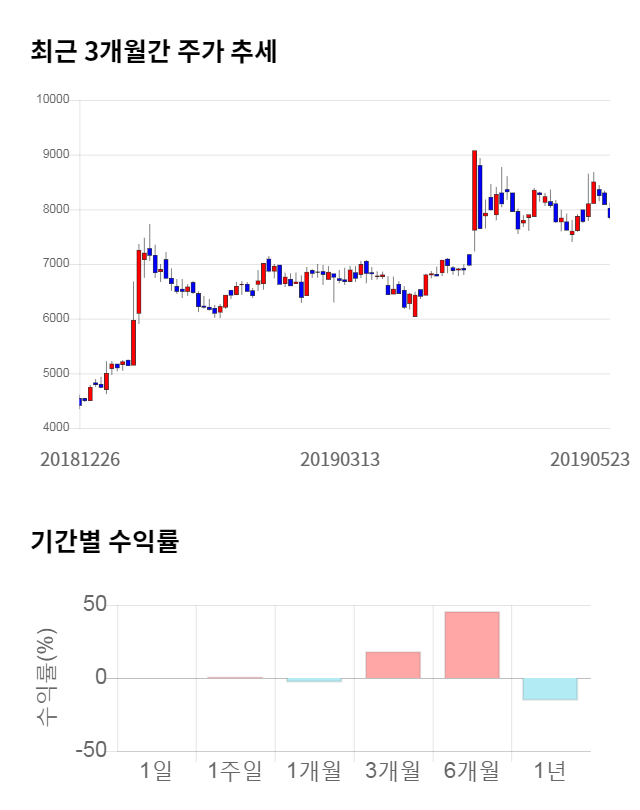Select the 20190523 date label
Image resolution: width=640 pixels, height=810 pixels.
590,459
